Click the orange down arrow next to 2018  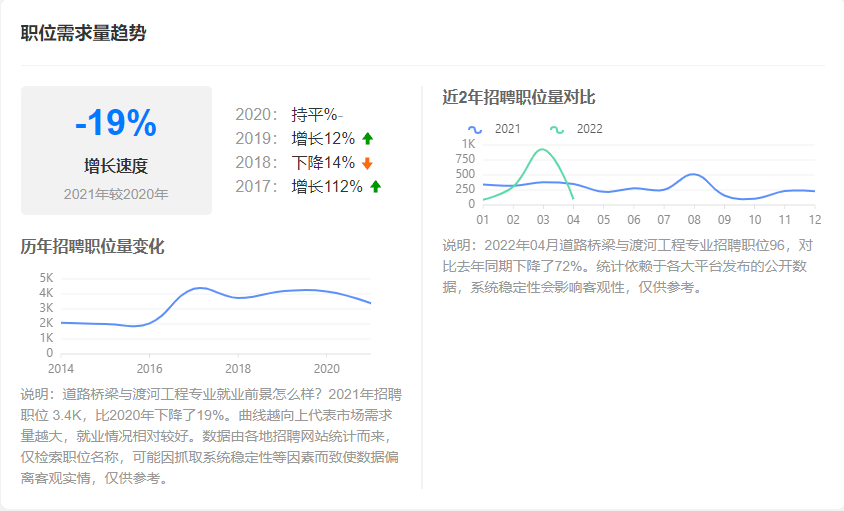coord(367,163)
